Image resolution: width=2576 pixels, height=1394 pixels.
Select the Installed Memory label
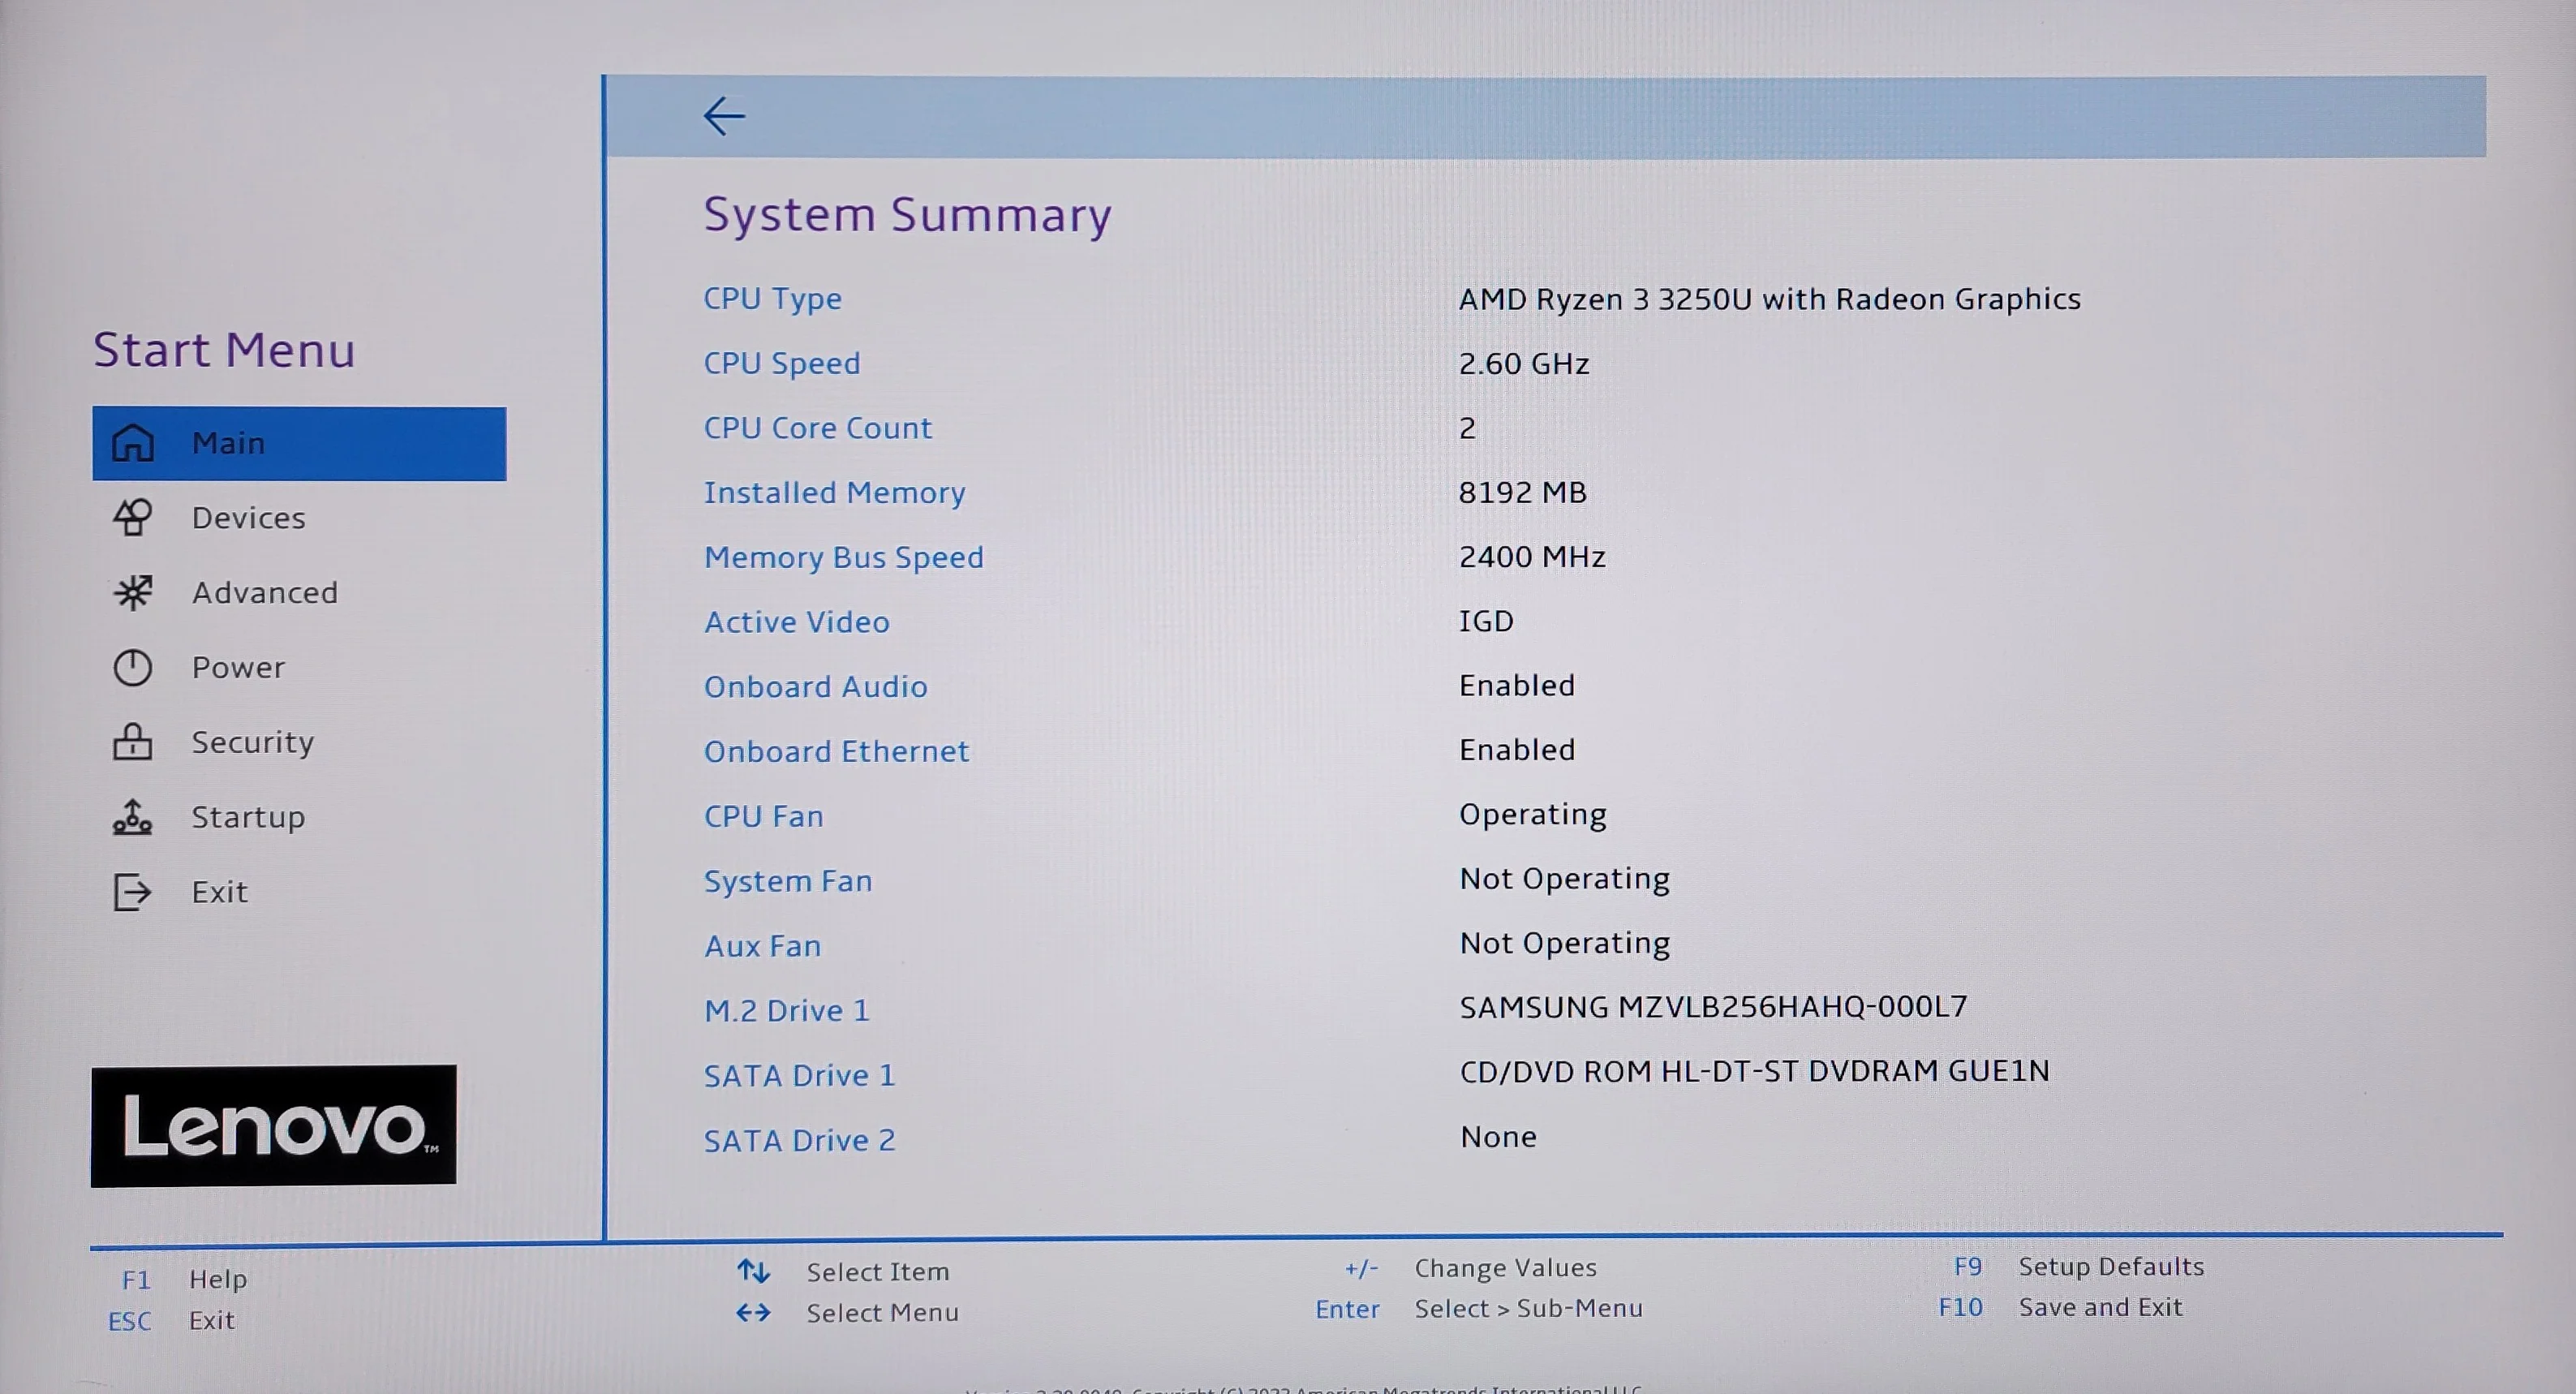[x=835, y=493]
